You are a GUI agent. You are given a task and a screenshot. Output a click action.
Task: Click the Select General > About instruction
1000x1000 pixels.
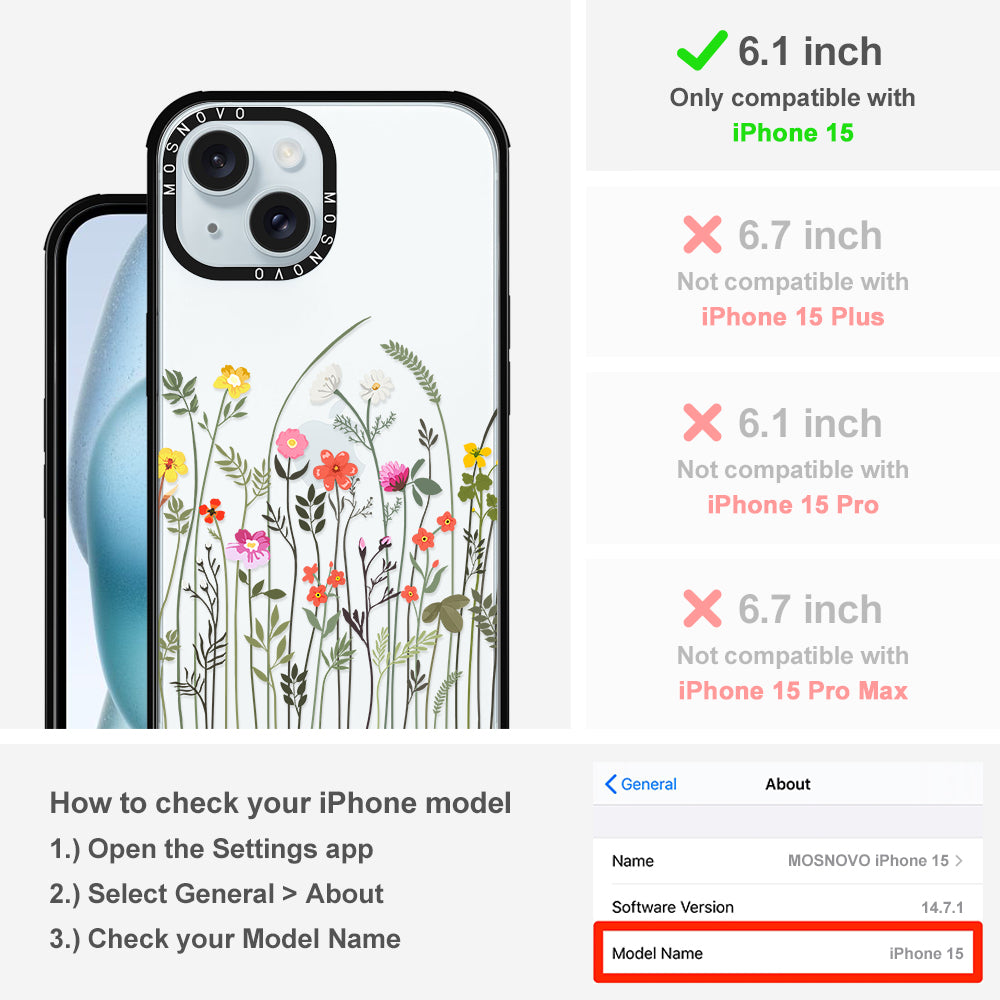pos(217,893)
